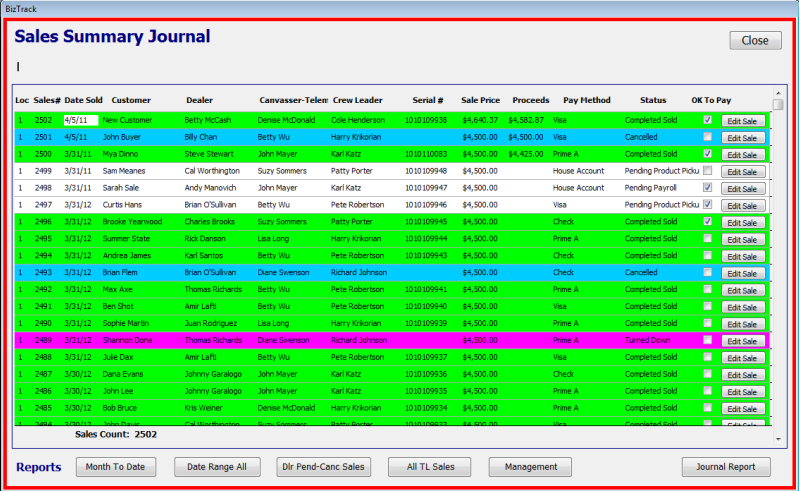Close the Sales Summary Journal window
Viewport: 800px width, 491px height.
pyautogui.click(x=755, y=40)
